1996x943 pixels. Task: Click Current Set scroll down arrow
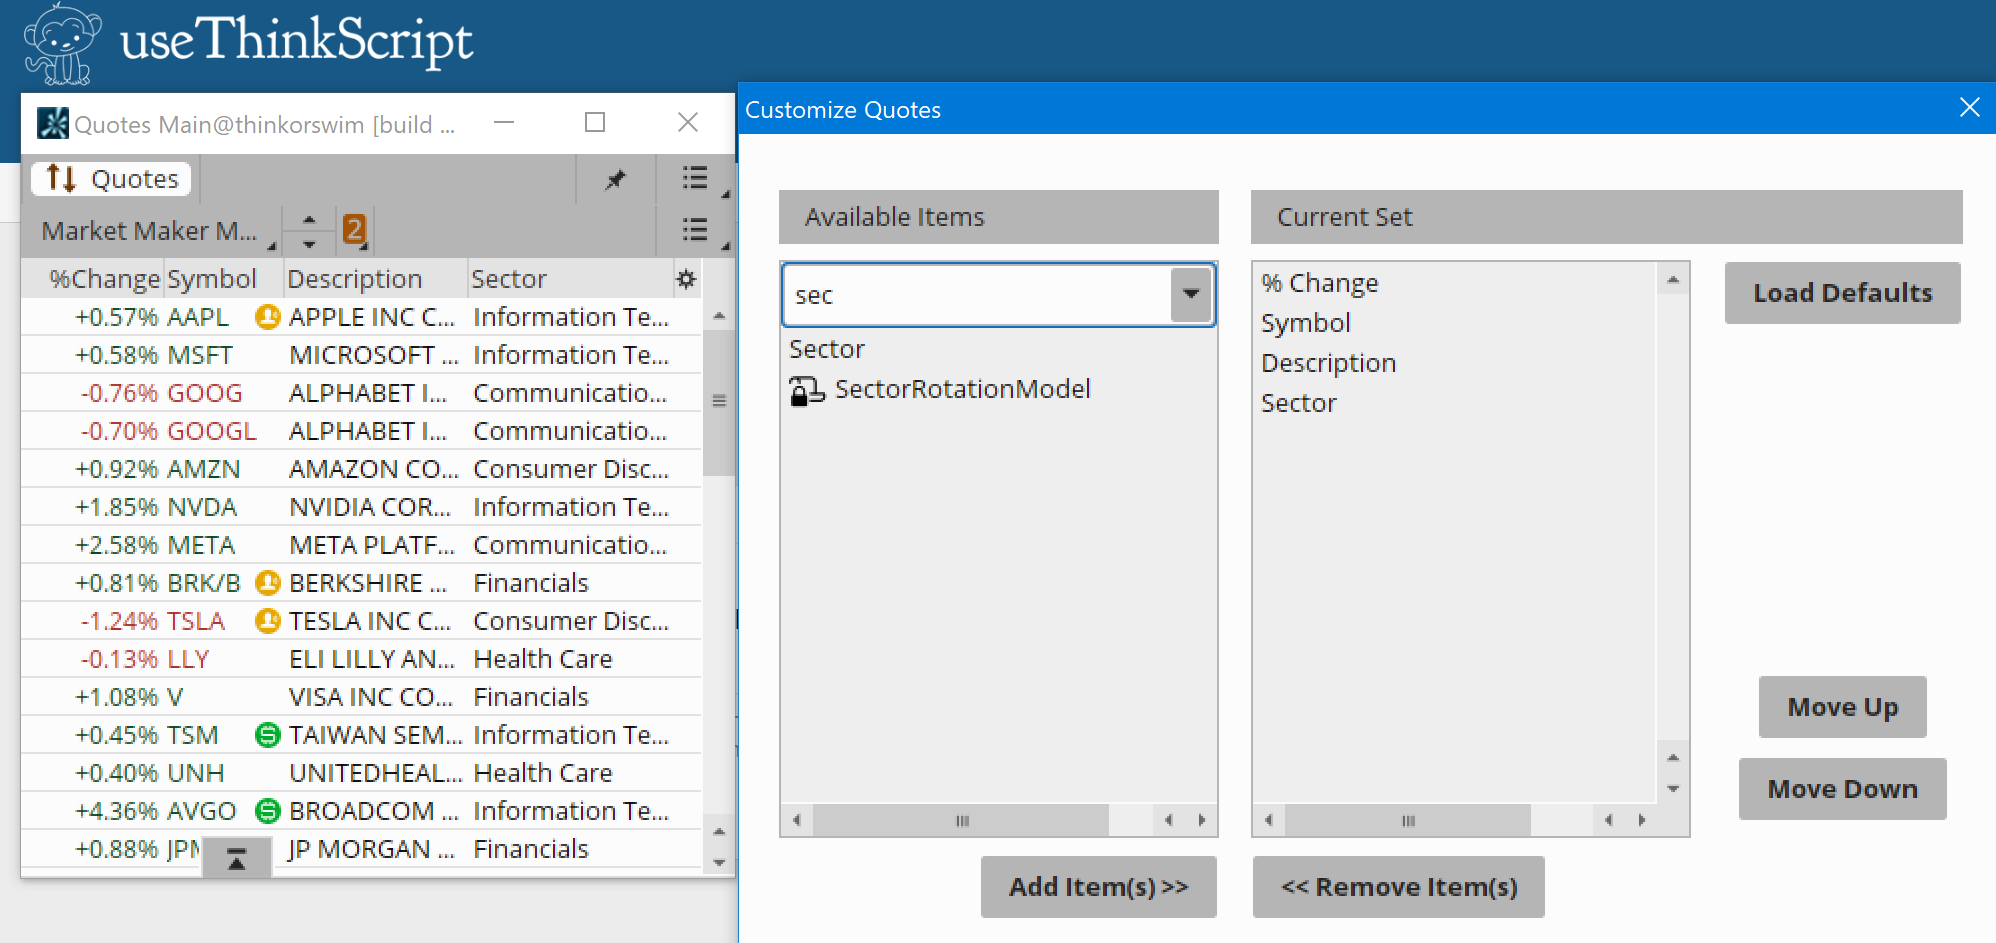point(1672,789)
